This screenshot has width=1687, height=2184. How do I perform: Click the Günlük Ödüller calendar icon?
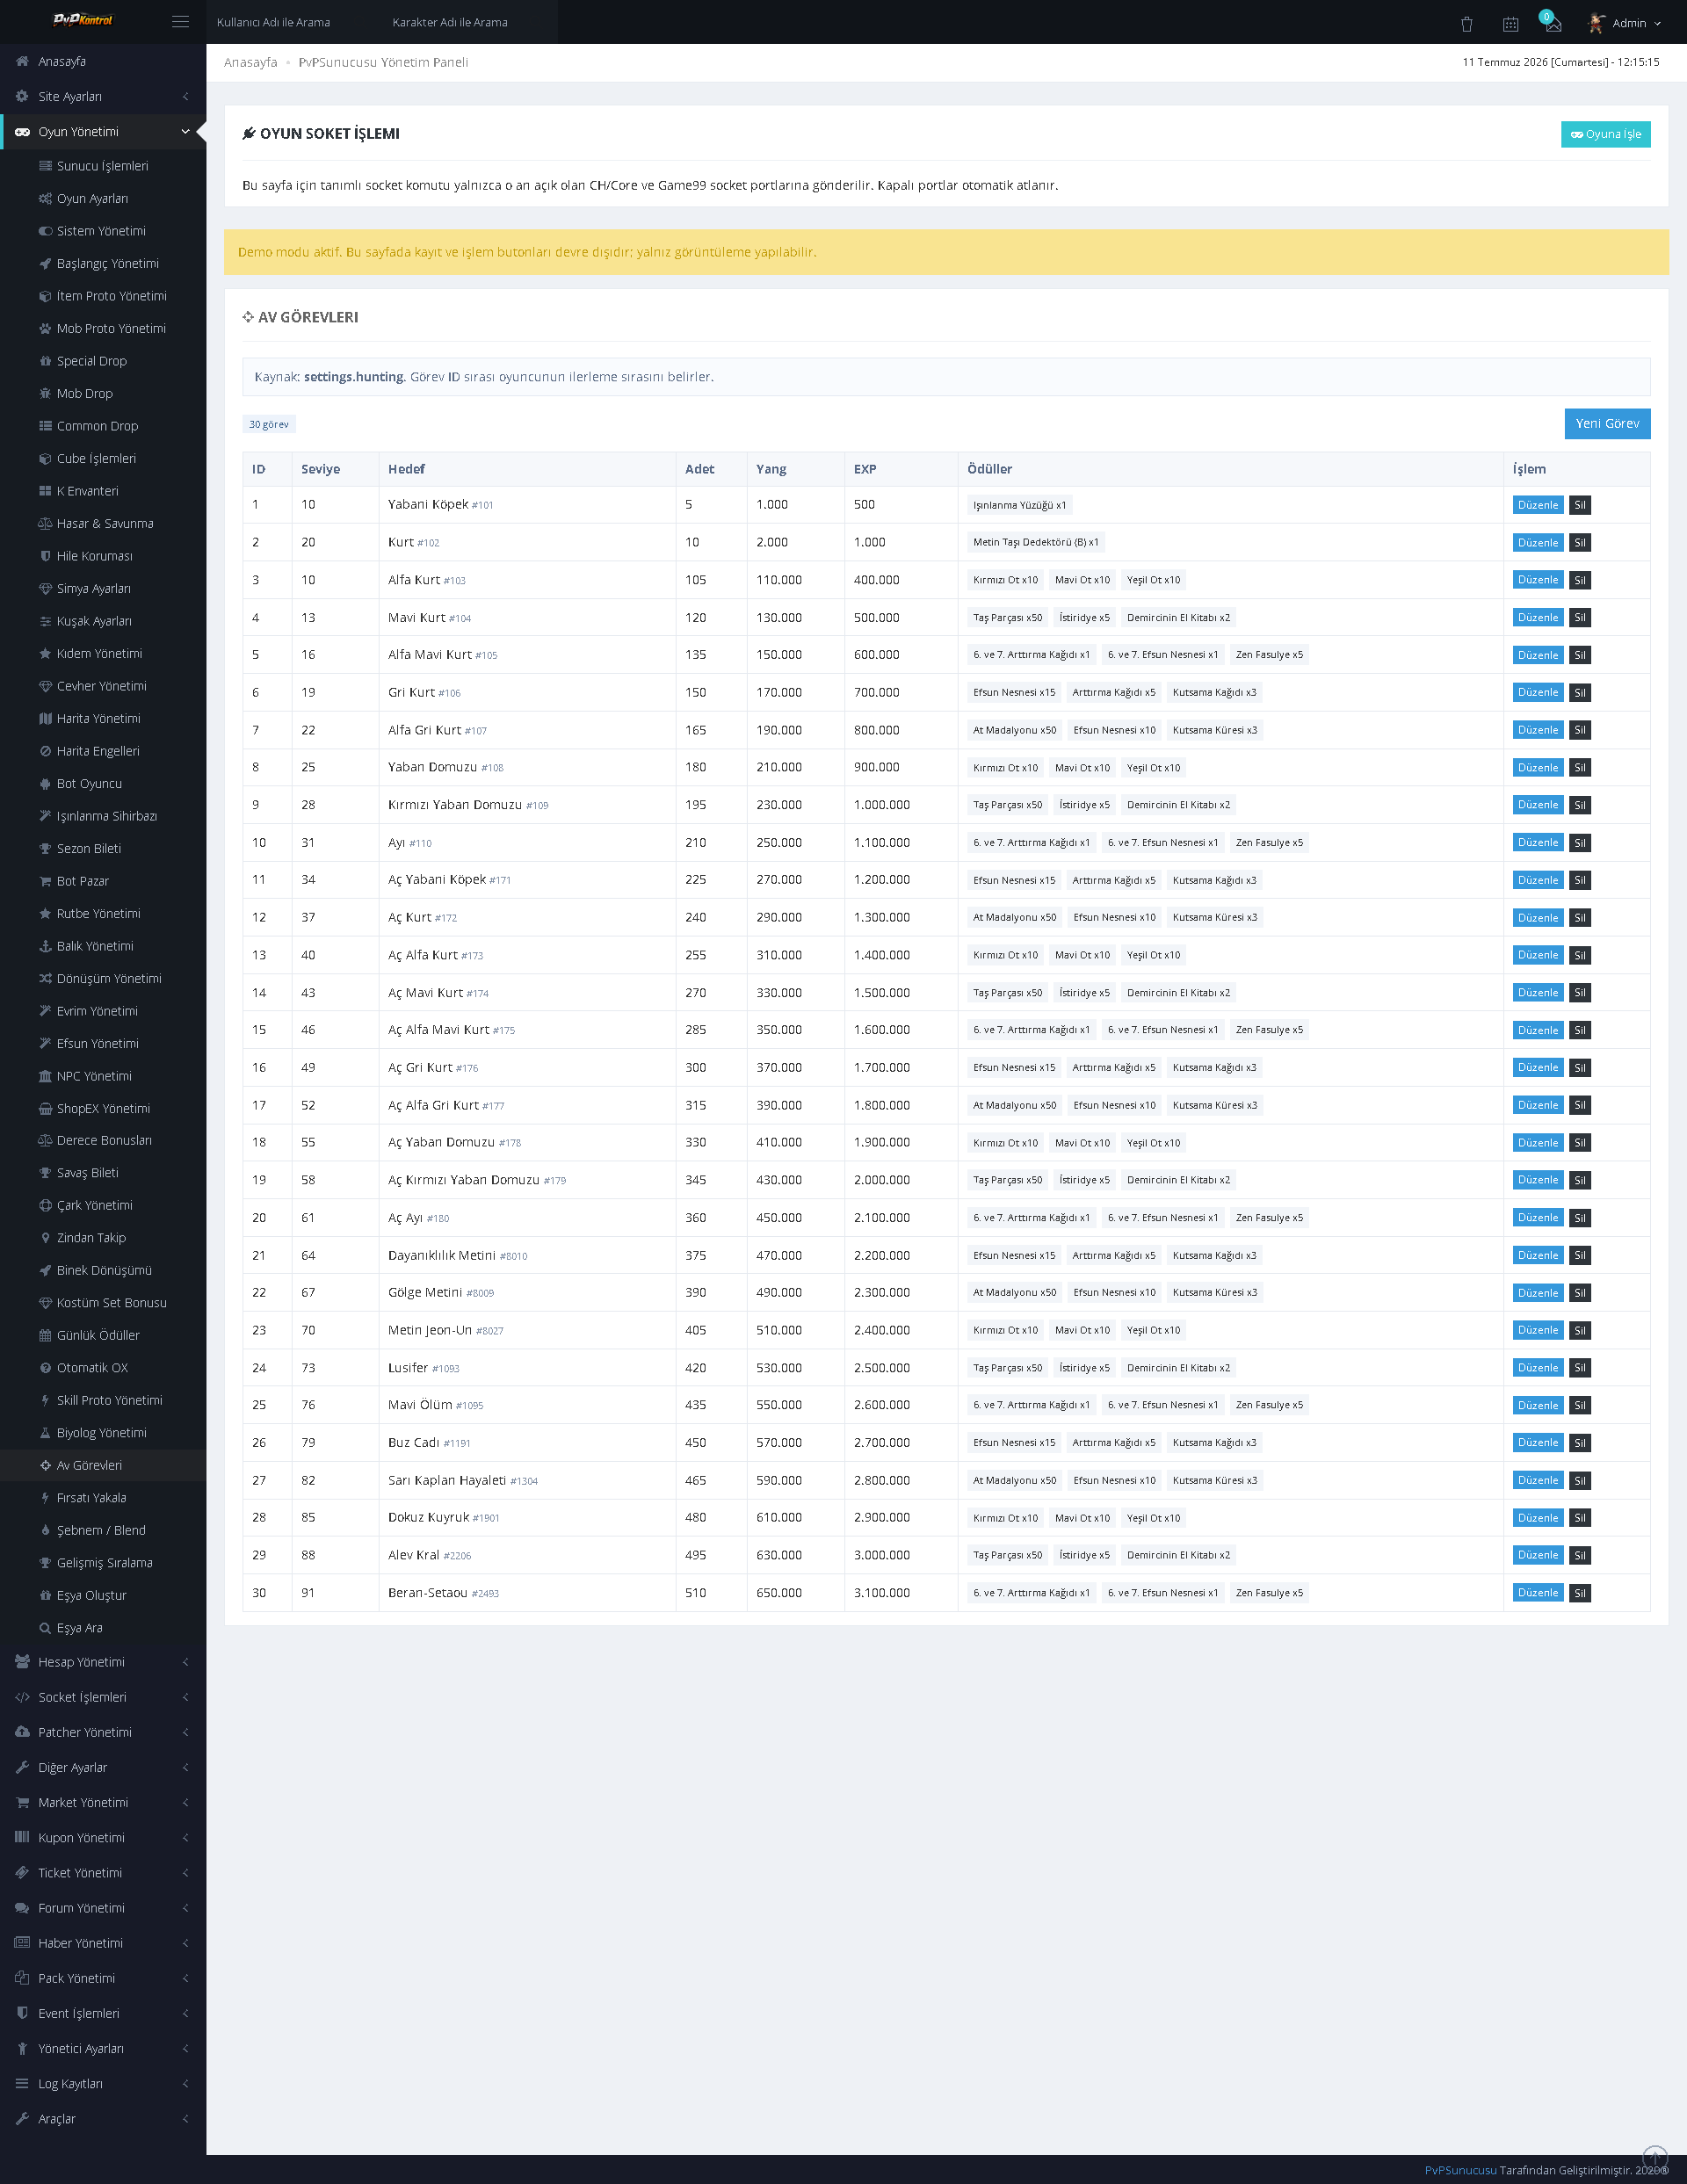(45, 1336)
